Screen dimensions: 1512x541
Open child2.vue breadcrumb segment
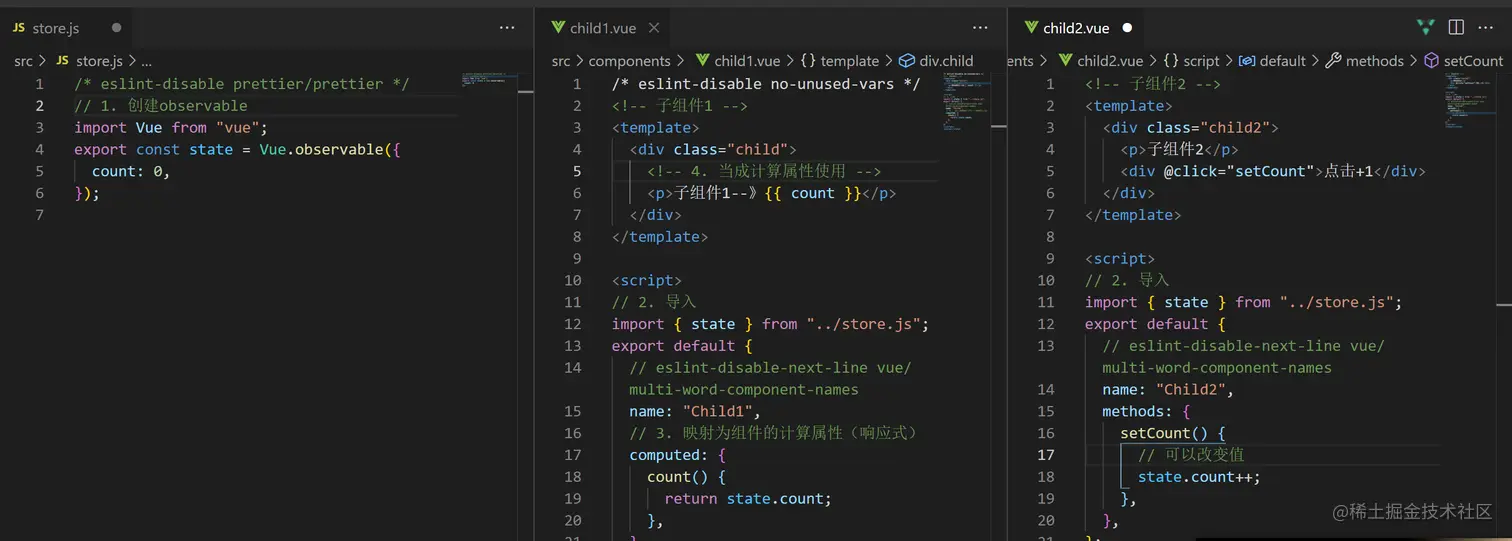coord(1110,61)
